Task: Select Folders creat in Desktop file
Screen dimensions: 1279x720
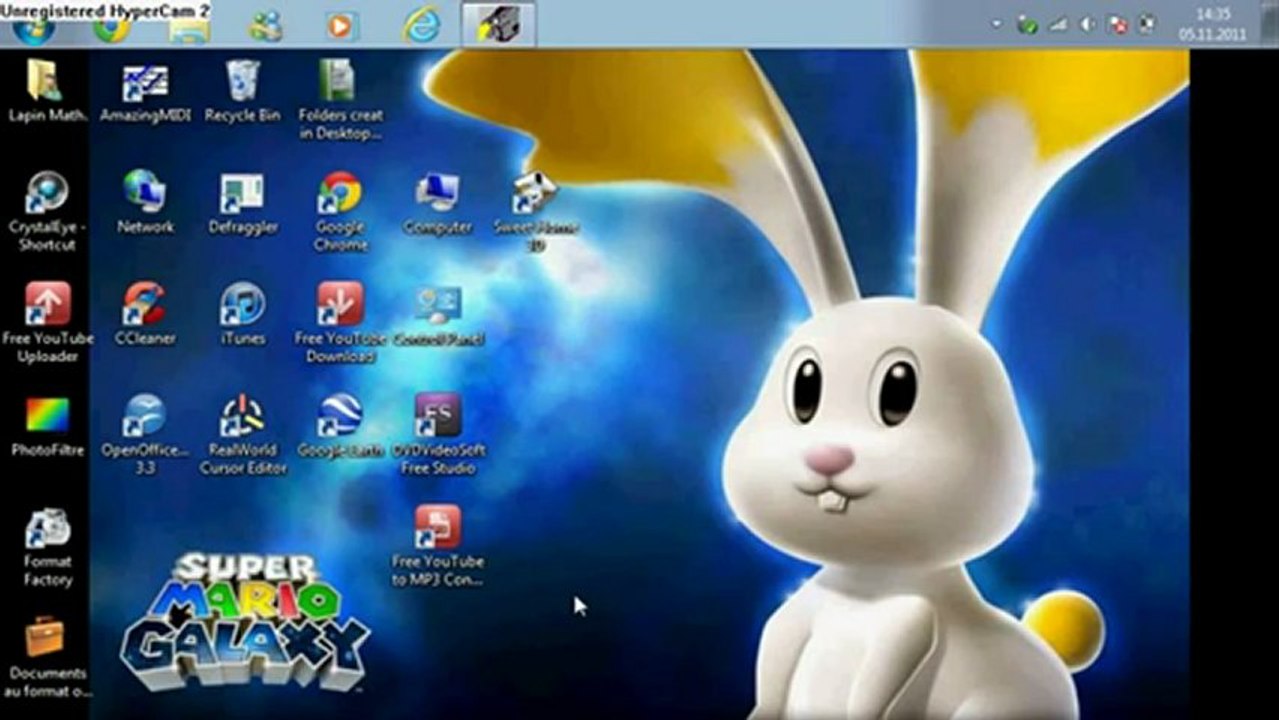Action: click(340, 99)
